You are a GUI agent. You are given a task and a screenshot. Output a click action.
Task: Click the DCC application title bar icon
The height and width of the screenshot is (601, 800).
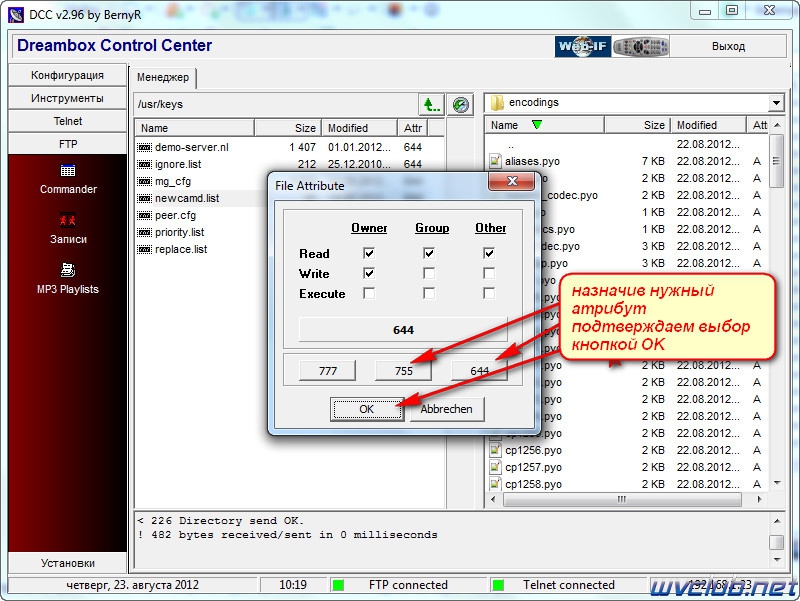(x=16, y=14)
